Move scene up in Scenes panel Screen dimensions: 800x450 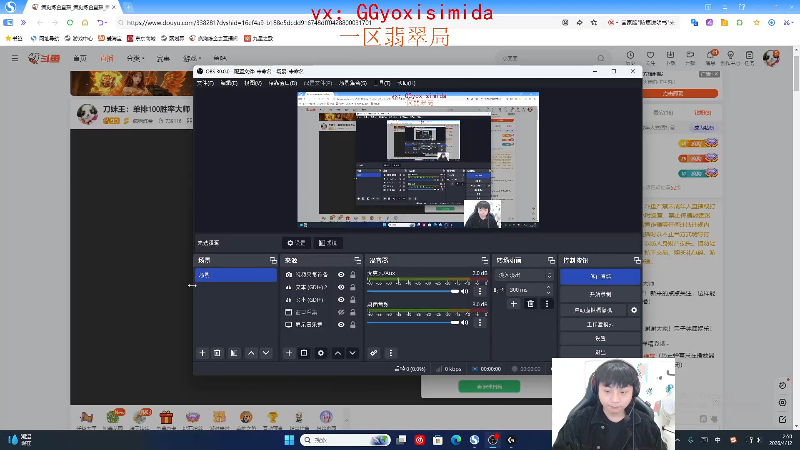tap(251, 353)
